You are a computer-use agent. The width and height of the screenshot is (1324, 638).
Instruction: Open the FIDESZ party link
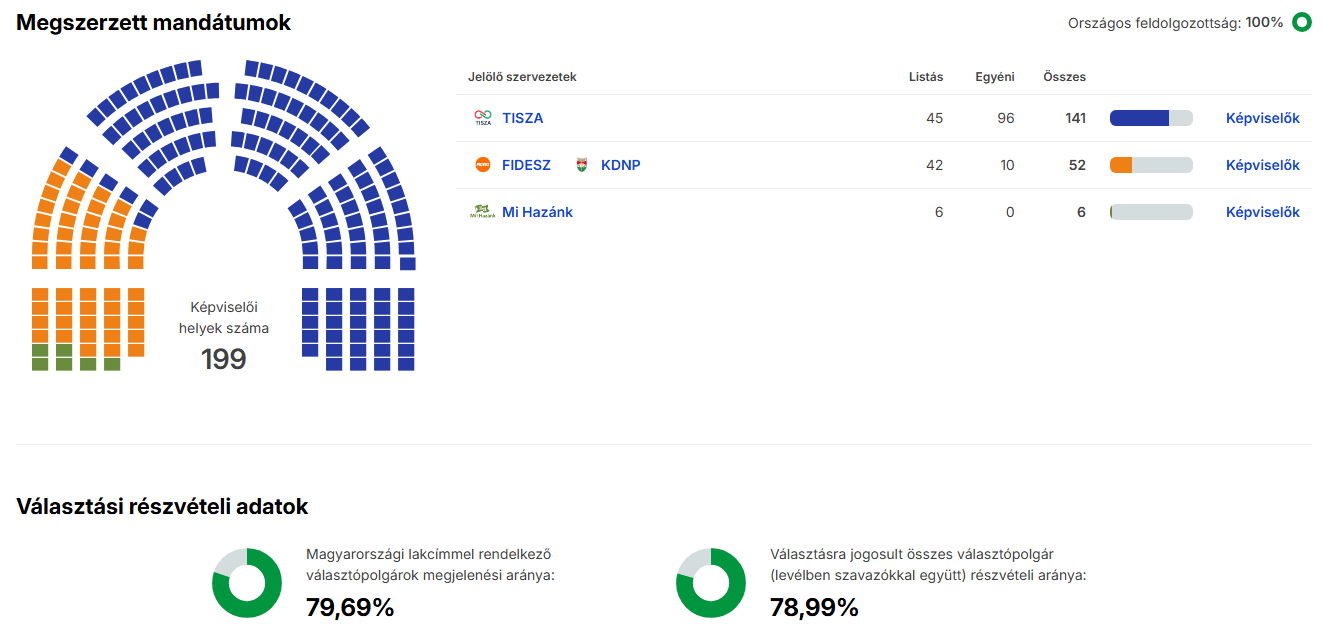(x=526, y=165)
